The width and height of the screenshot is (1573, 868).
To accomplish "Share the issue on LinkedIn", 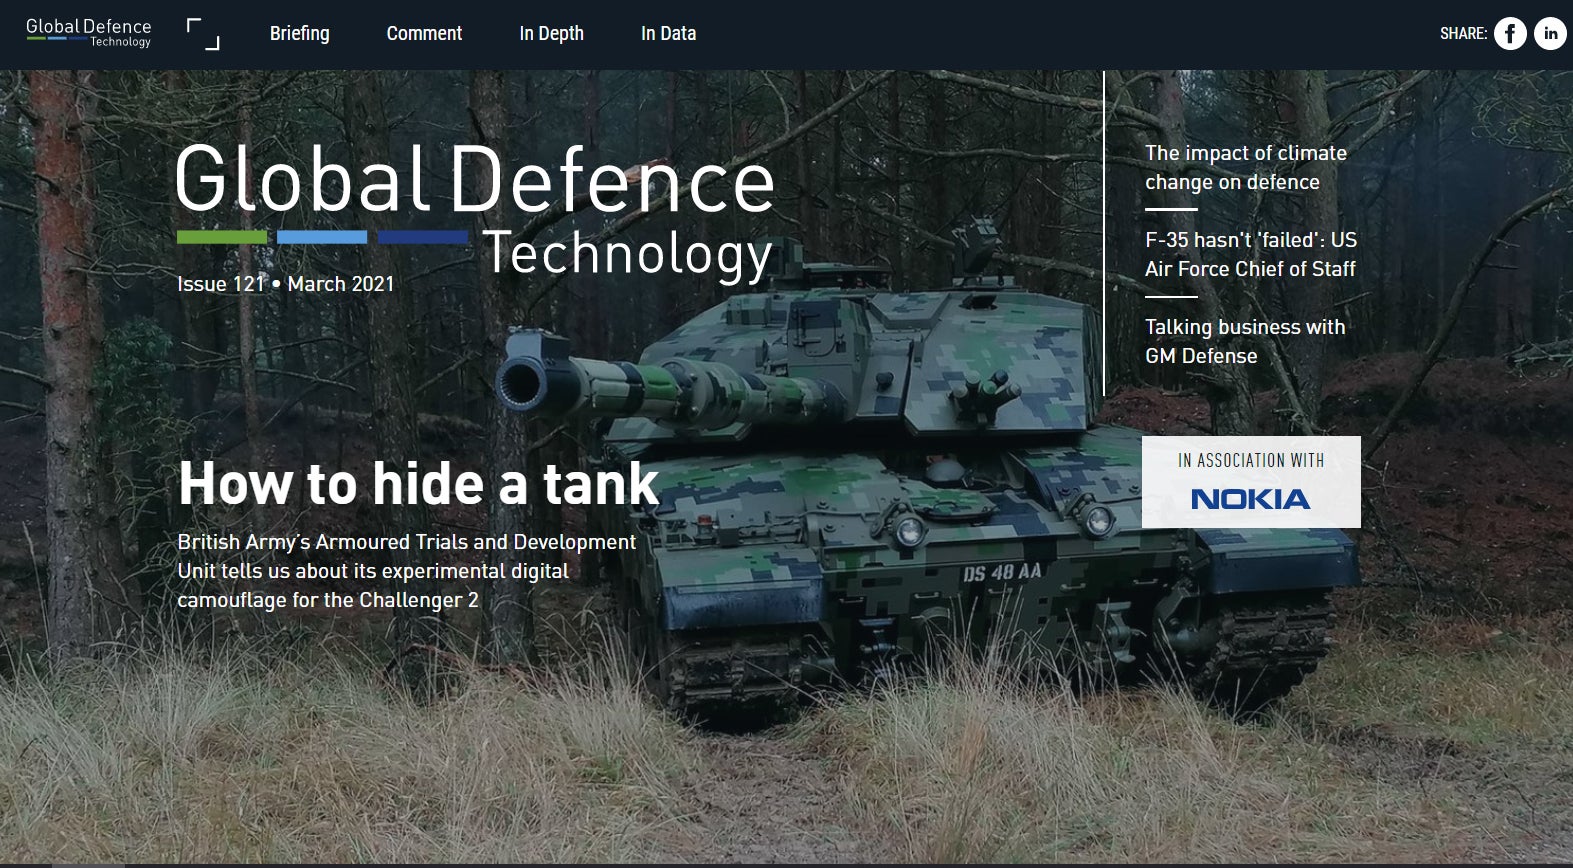I will [x=1550, y=34].
